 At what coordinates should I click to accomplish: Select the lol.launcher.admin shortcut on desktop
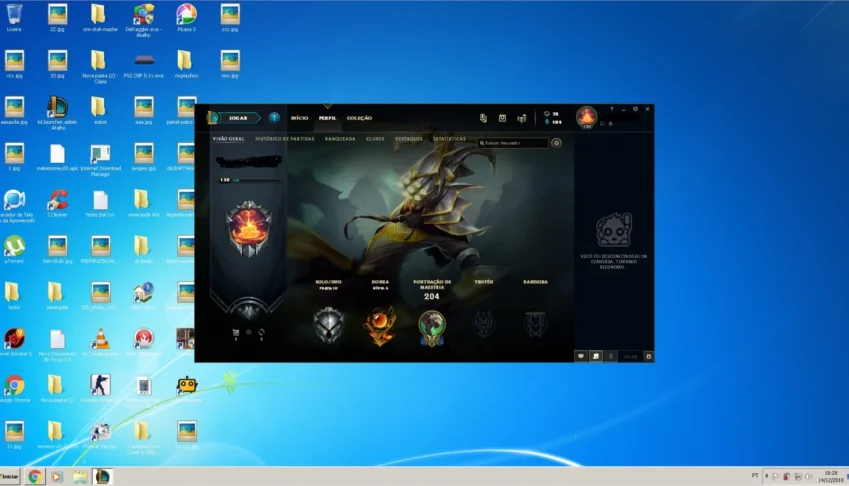57,113
